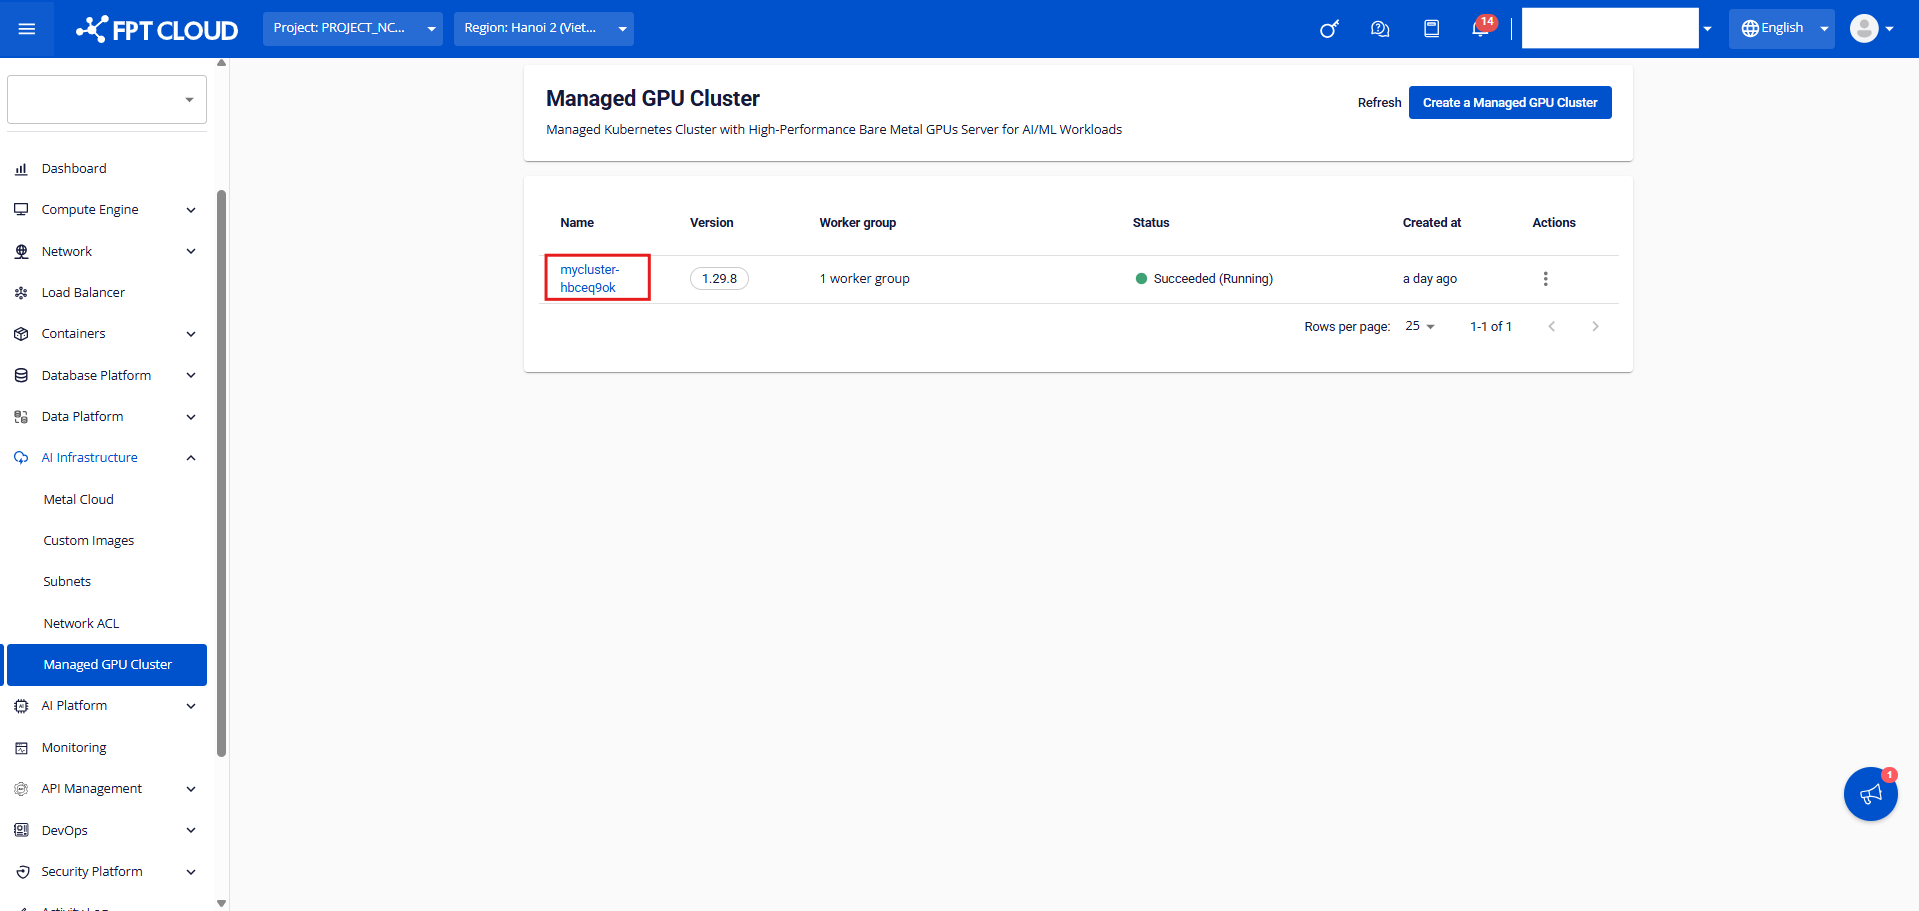This screenshot has height=911, width=1919.
Task: Open the mycluster-hbceq9ok cluster link
Action: [x=589, y=279]
